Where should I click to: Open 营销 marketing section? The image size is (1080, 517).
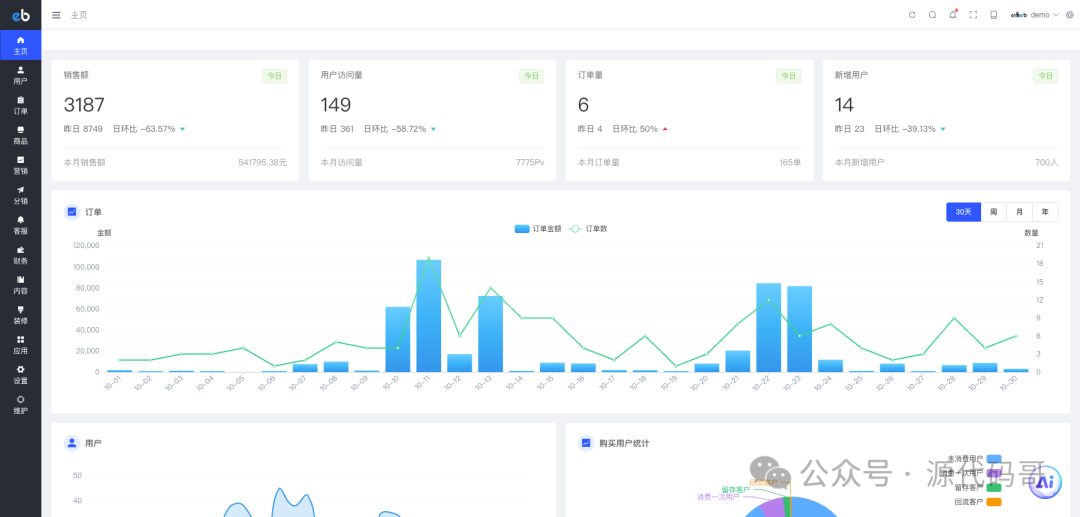click(x=20, y=165)
